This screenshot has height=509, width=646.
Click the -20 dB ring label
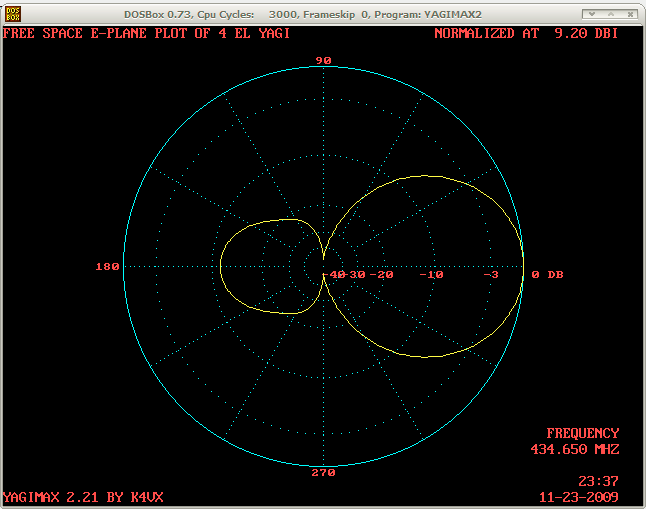tap(381, 274)
